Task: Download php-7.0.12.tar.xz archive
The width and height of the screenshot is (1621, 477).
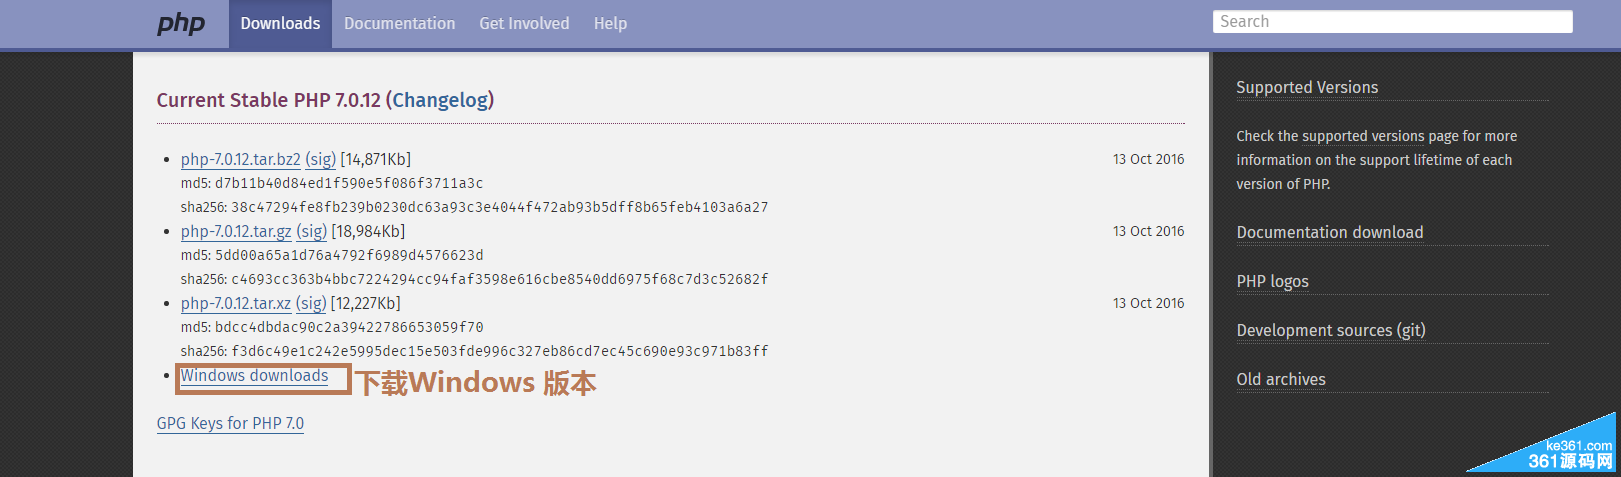Action: (x=236, y=303)
